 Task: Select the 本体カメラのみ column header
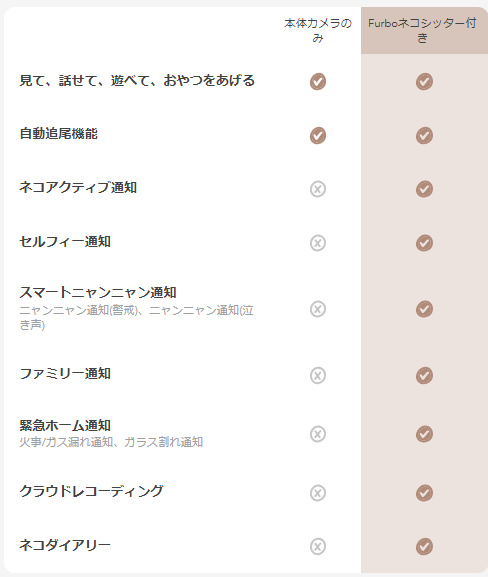pos(318,30)
